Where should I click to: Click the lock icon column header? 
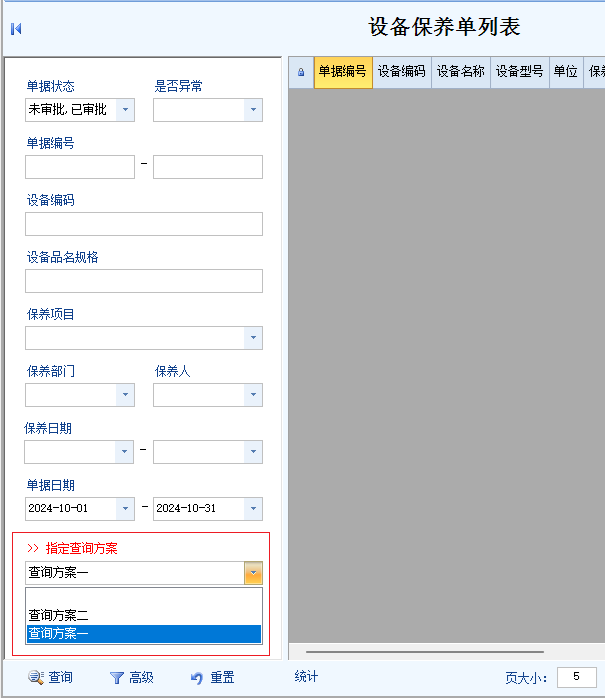[301, 72]
